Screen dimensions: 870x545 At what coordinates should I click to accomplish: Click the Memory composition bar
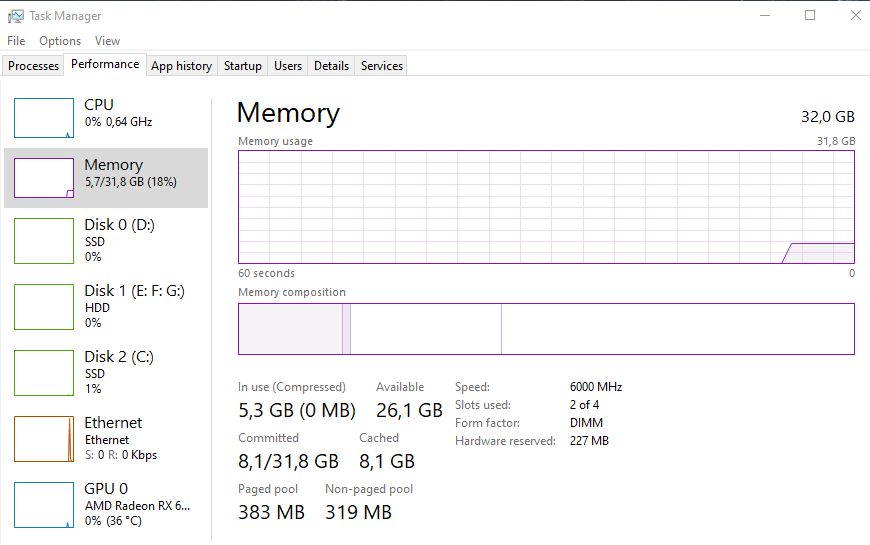[x=546, y=329]
